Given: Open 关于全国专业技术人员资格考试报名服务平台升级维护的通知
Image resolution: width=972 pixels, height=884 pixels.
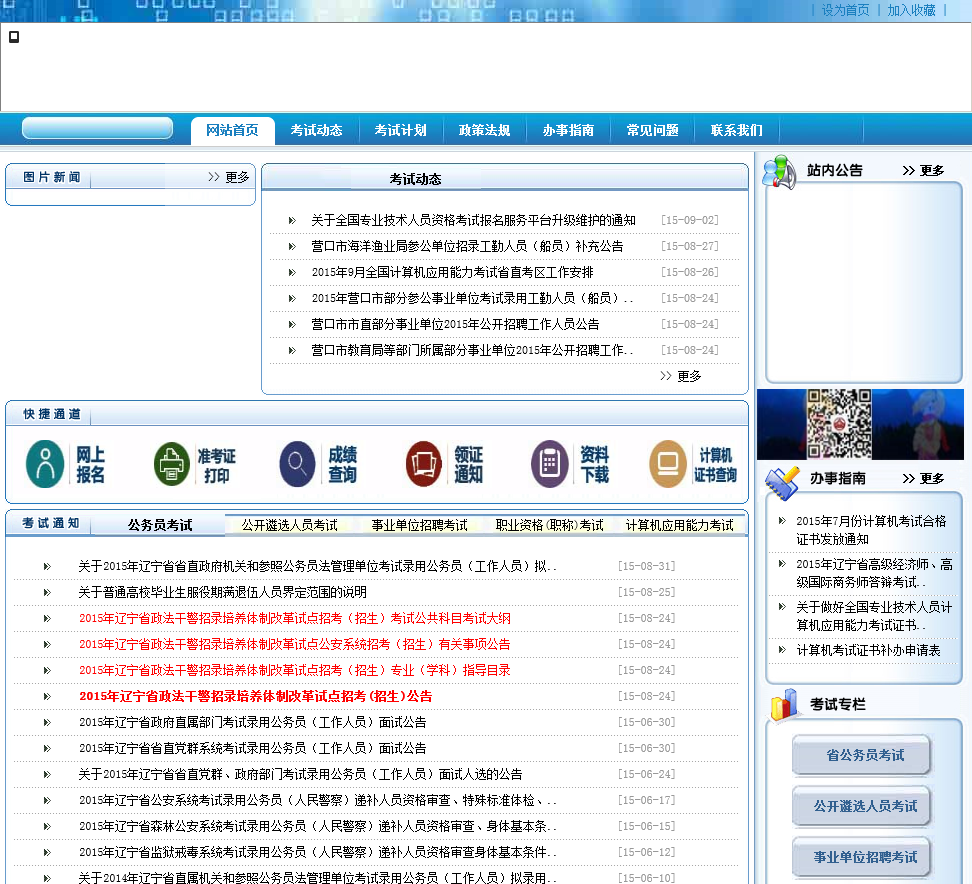Looking at the screenshot, I should tap(474, 220).
